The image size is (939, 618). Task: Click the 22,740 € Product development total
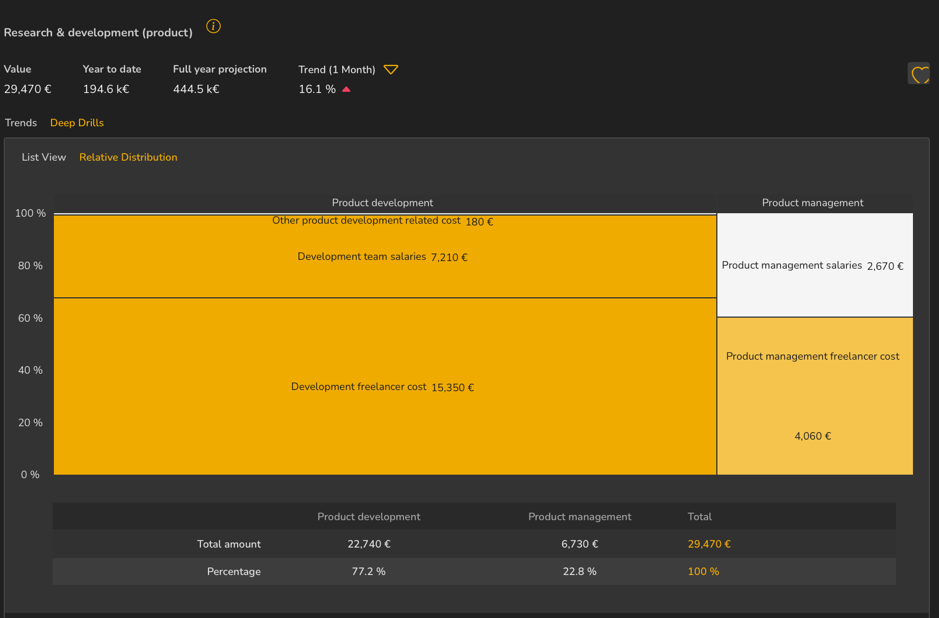point(369,544)
